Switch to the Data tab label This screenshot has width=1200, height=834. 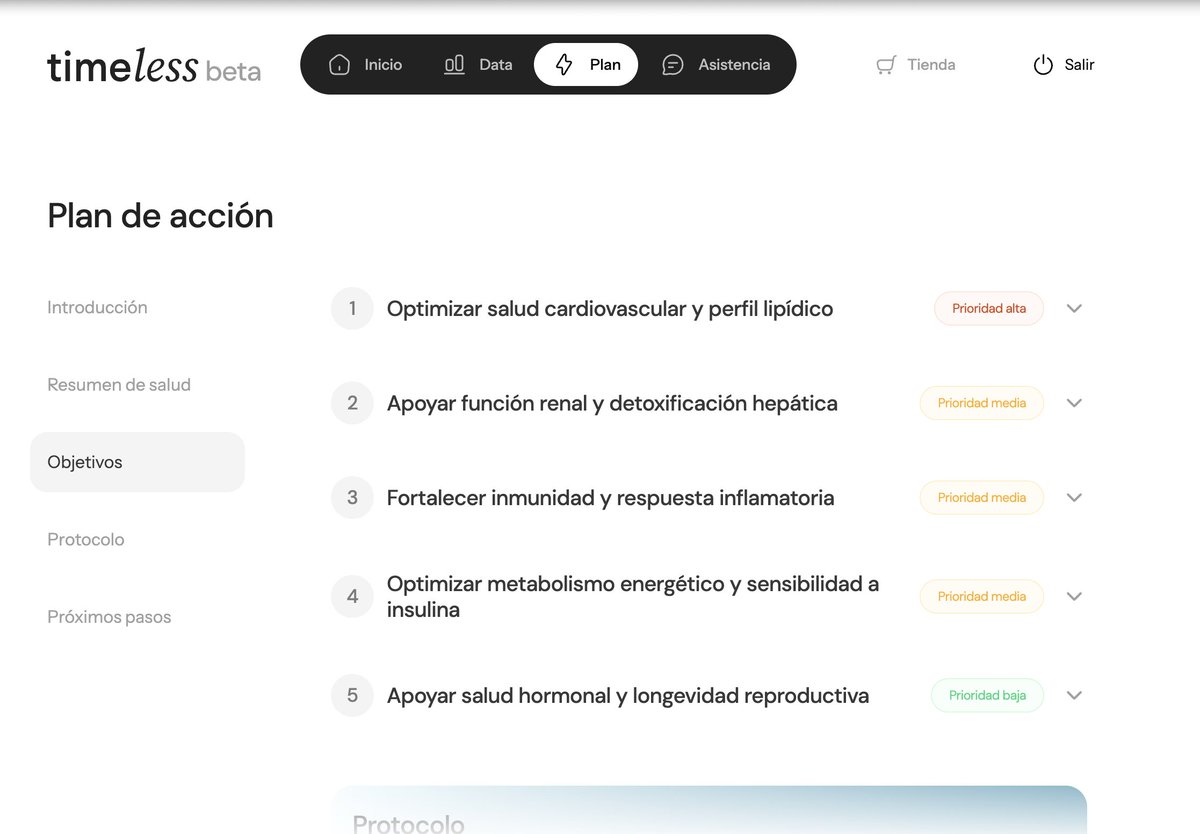tap(496, 65)
